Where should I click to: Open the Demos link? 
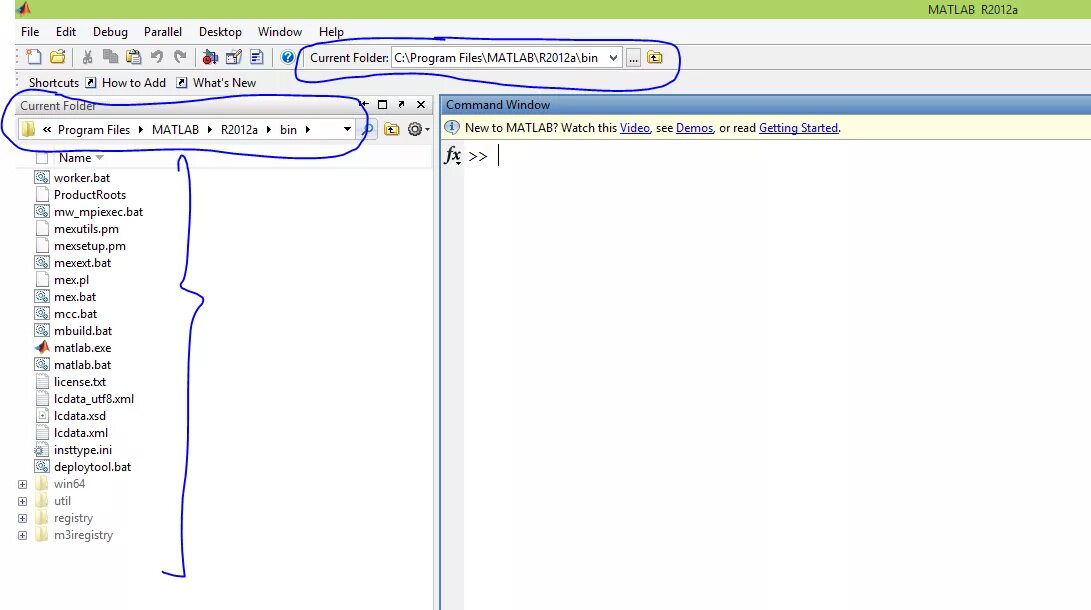(694, 128)
